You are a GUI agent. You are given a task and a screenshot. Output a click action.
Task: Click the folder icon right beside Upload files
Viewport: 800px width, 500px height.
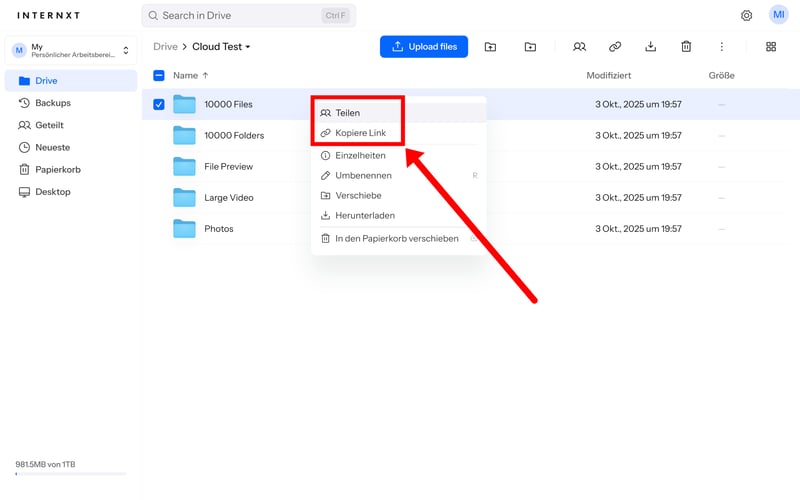[490, 47]
